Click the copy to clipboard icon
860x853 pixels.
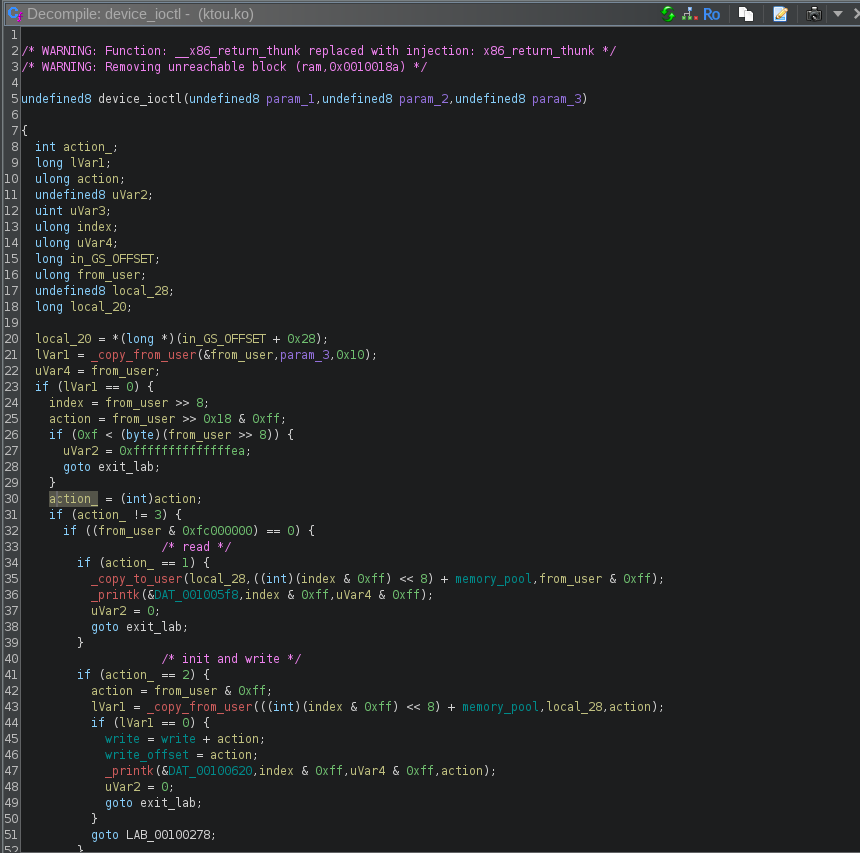coord(746,14)
